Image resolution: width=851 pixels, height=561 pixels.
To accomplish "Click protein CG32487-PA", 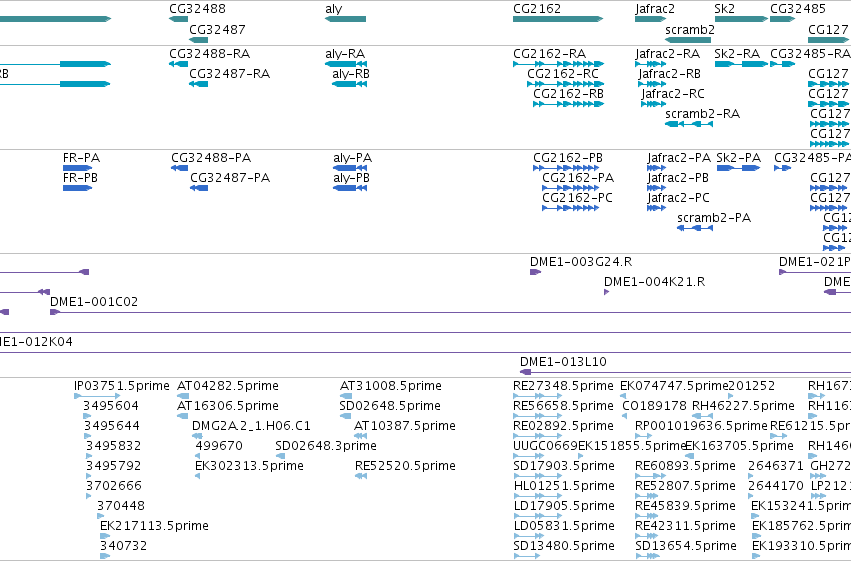I will click(x=199, y=188).
